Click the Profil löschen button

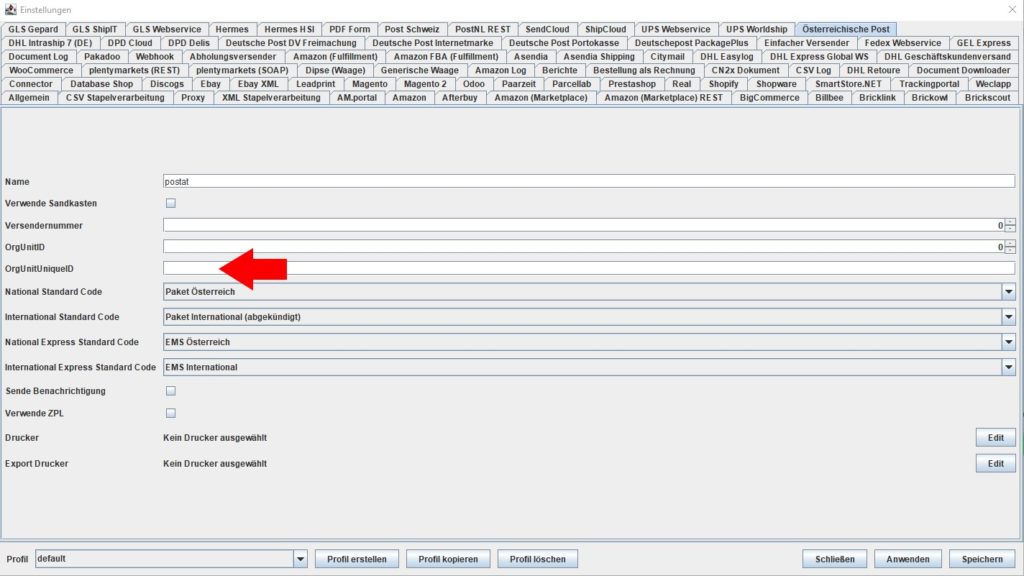tap(537, 559)
